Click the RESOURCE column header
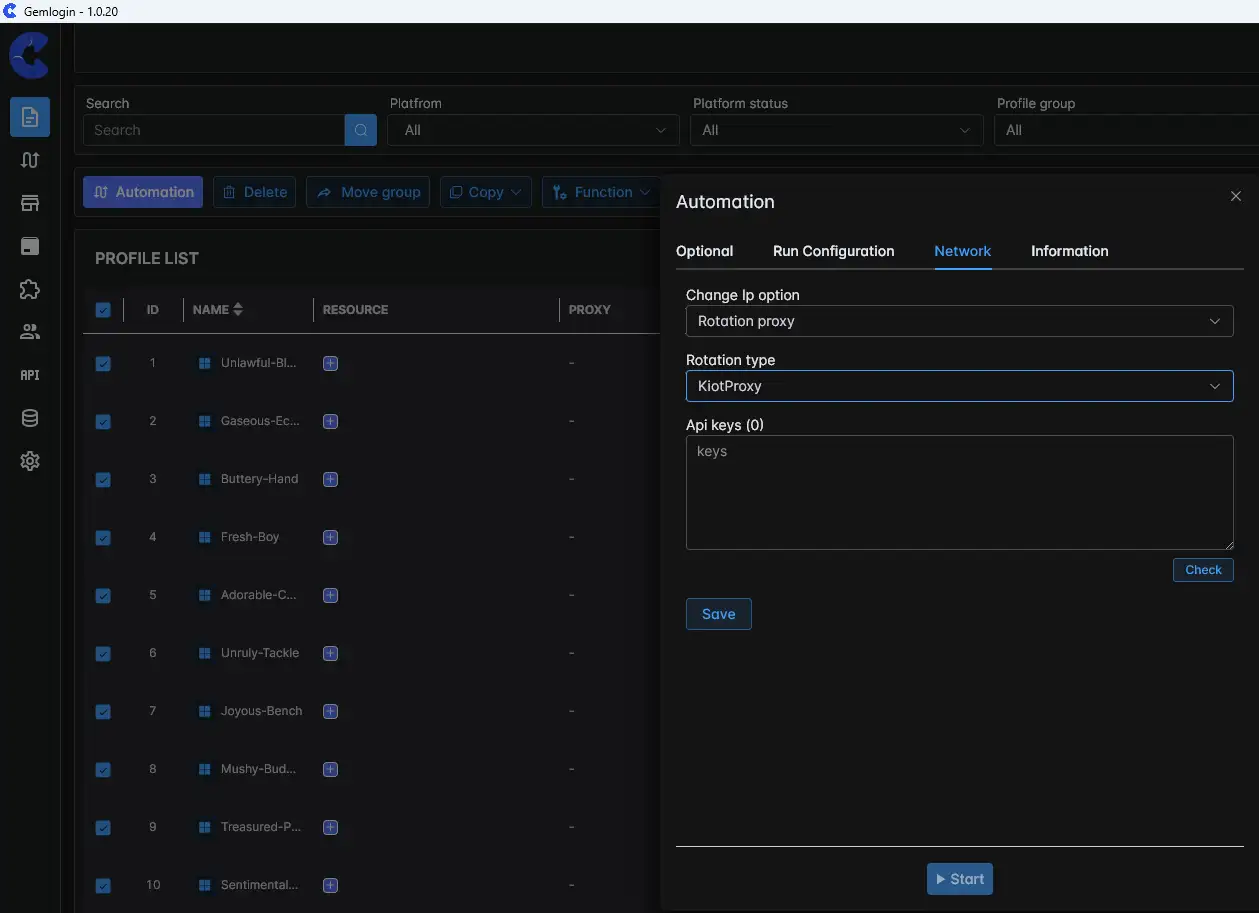 tap(355, 310)
